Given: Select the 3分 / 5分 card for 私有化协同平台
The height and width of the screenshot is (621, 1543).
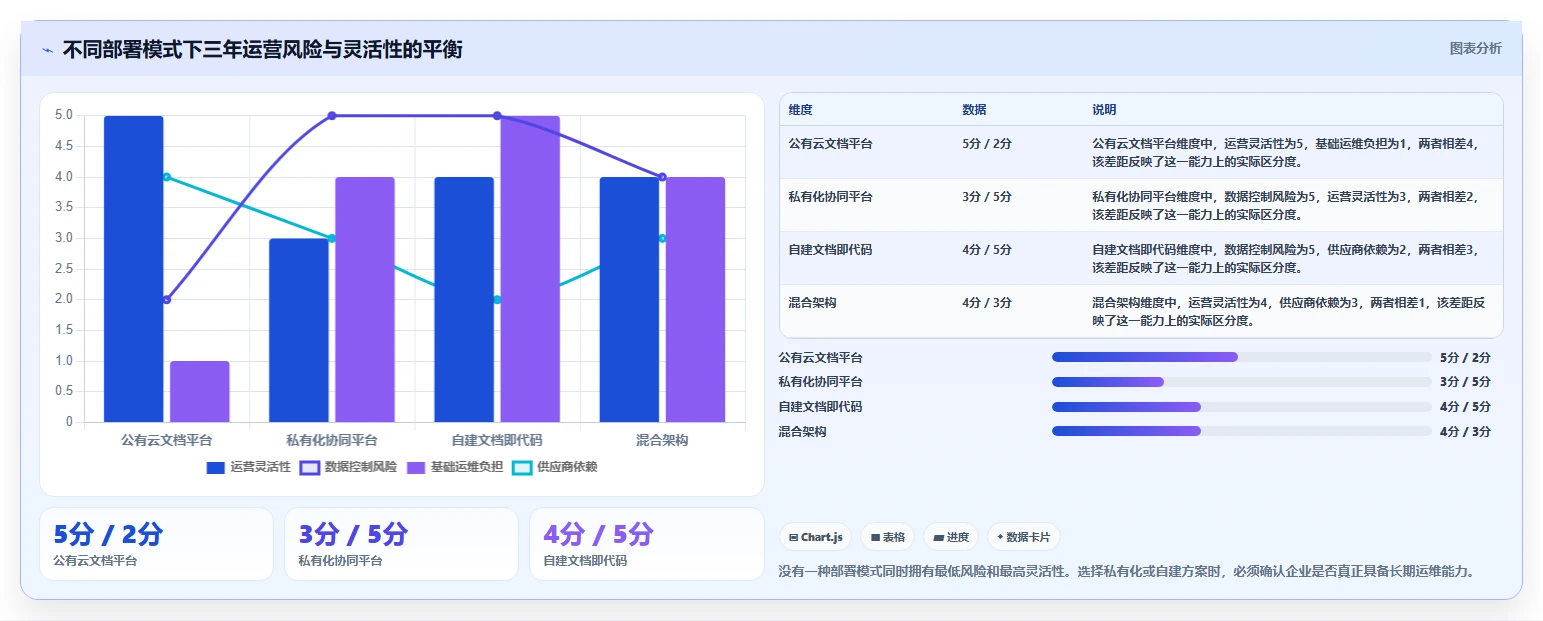Looking at the screenshot, I should 401,544.
